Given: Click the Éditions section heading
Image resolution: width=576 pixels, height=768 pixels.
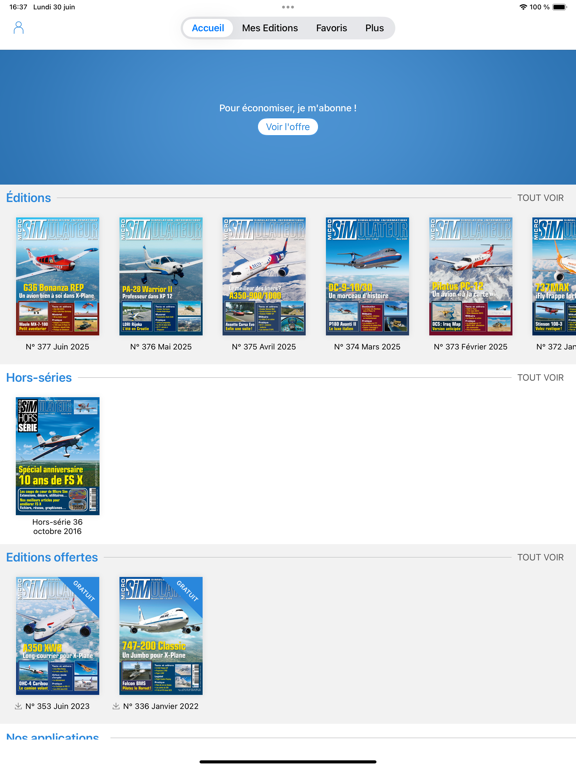Looking at the screenshot, I should [x=28, y=198].
